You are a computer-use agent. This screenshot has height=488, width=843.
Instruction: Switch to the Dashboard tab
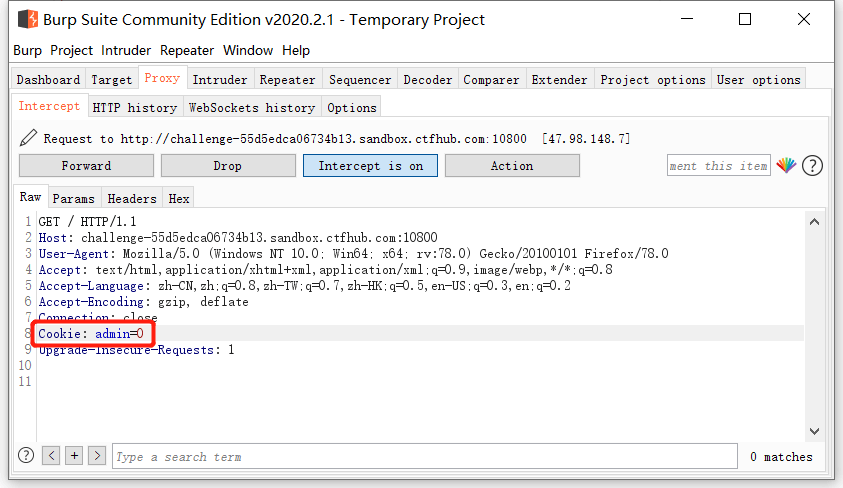48,80
